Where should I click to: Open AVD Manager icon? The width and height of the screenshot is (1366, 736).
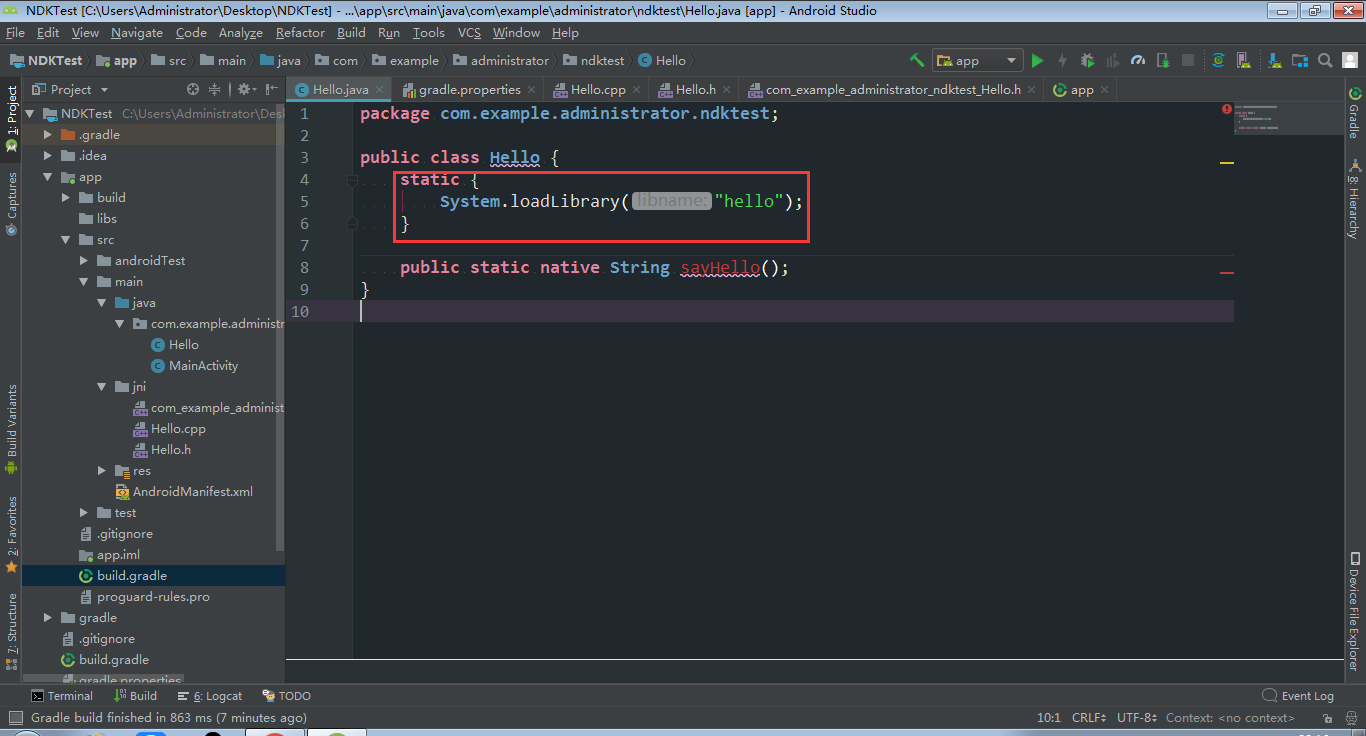pyautogui.click(x=1243, y=60)
